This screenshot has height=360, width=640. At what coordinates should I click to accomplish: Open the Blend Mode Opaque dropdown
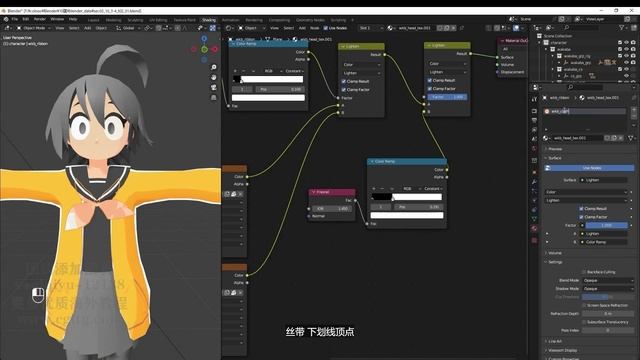608,280
